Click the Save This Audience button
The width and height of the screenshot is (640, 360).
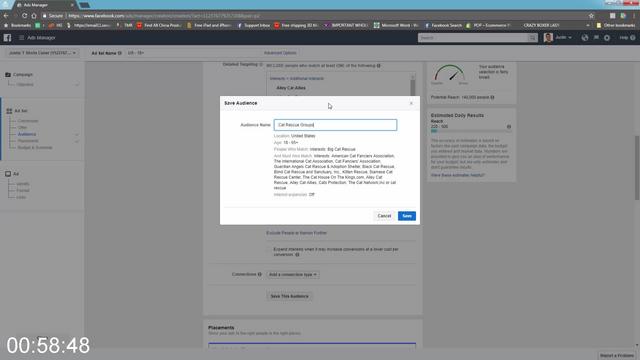click(x=289, y=296)
